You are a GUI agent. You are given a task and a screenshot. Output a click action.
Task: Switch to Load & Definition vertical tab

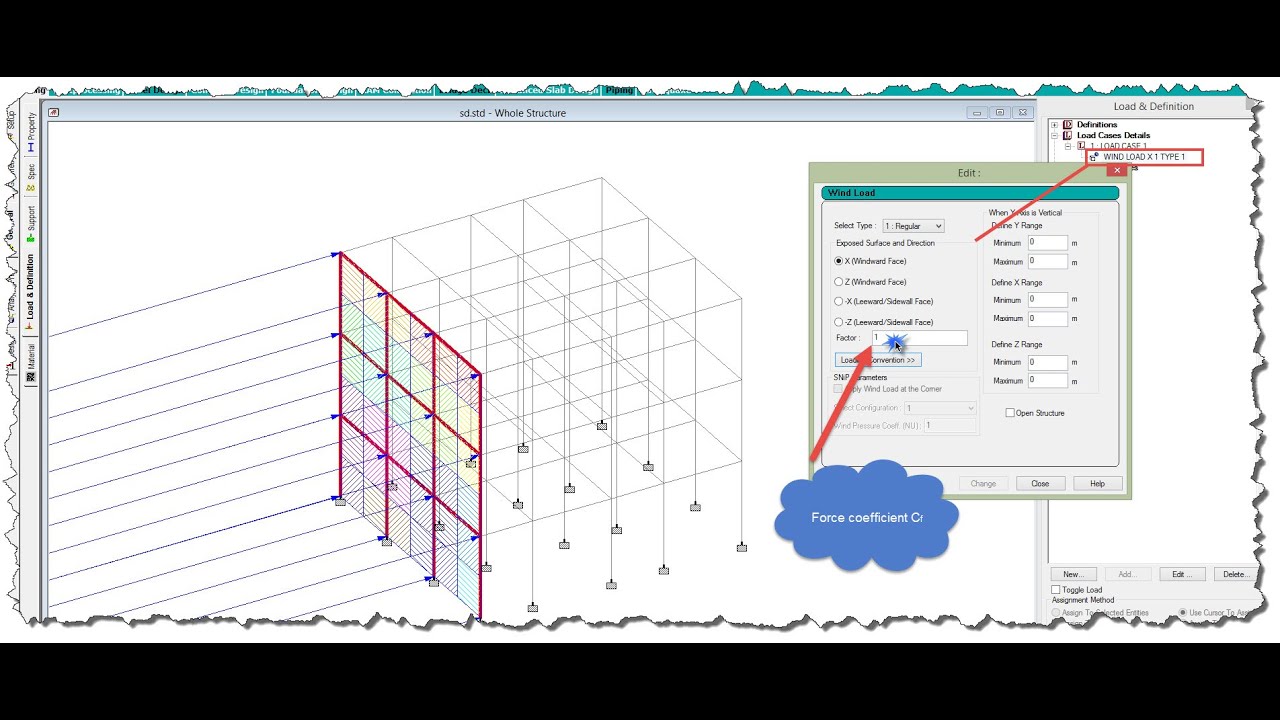tap(31, 292)
